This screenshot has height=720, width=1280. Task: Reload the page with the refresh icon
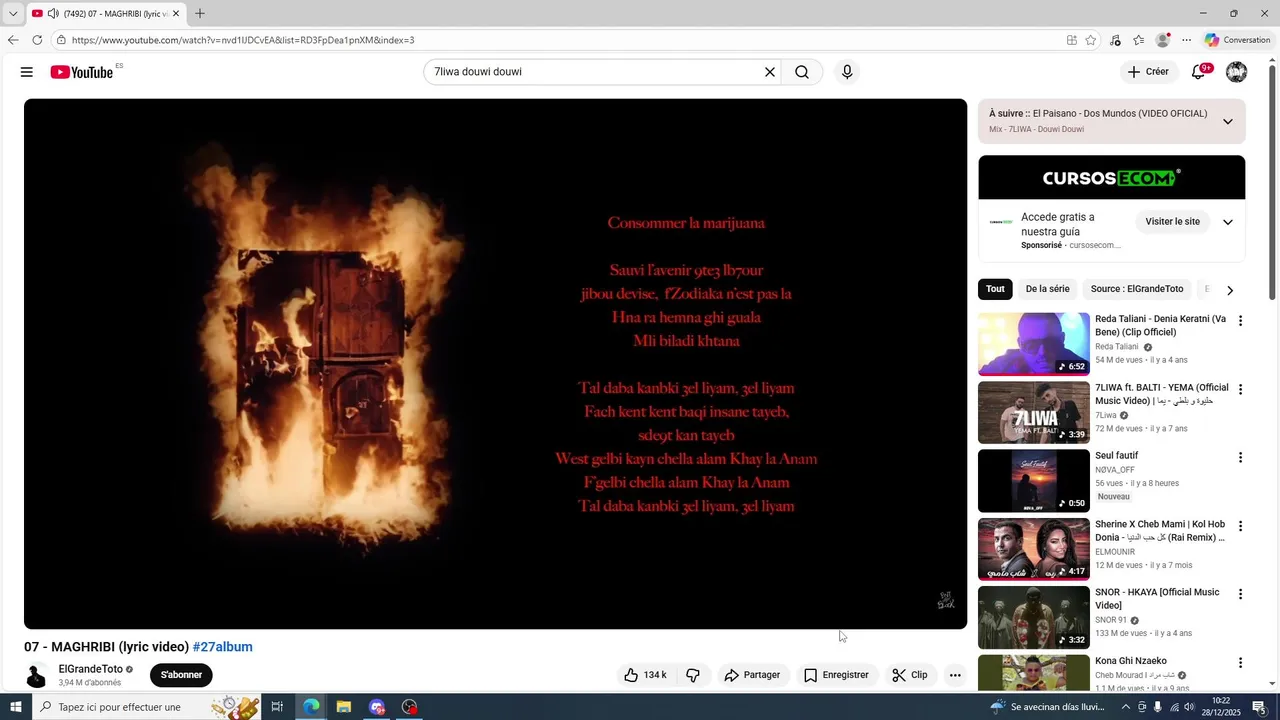tap(37, 40)
